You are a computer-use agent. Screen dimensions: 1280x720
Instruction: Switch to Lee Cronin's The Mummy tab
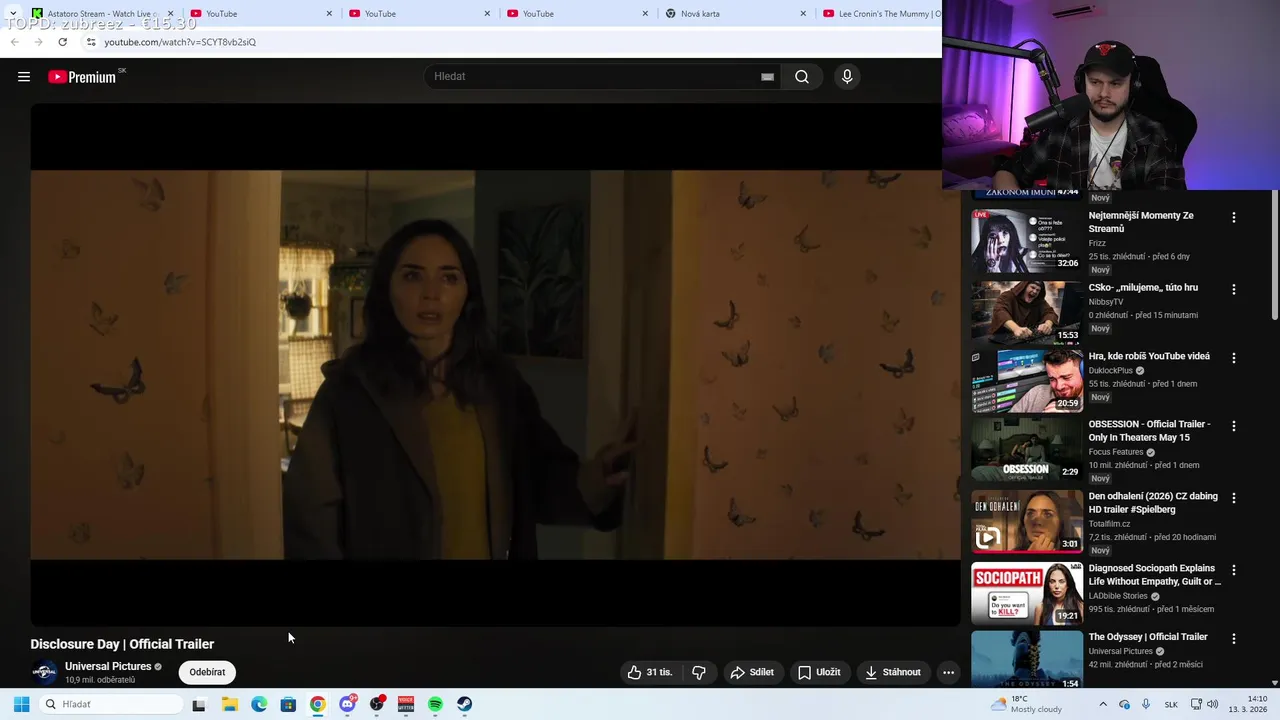point(880,14)
